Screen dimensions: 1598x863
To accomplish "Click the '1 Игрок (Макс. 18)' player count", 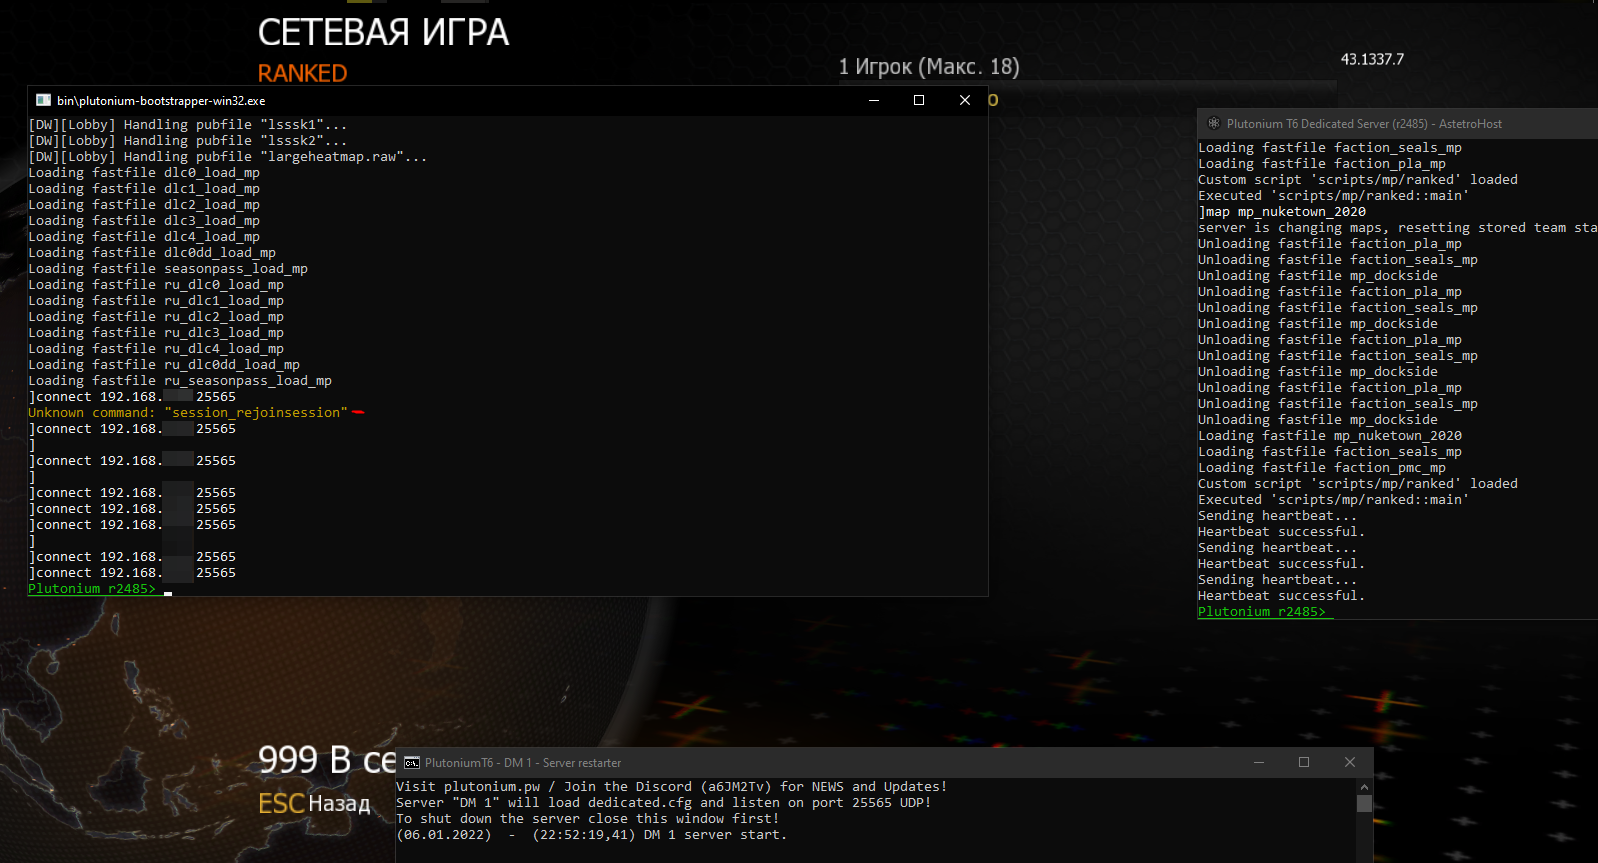I will coord(929,67).
